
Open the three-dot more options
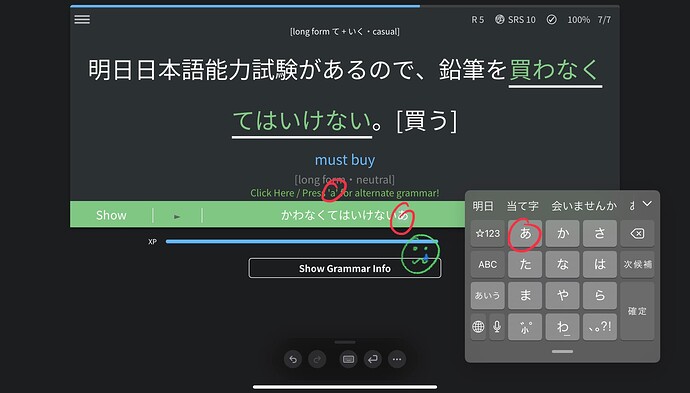point(397,359)
